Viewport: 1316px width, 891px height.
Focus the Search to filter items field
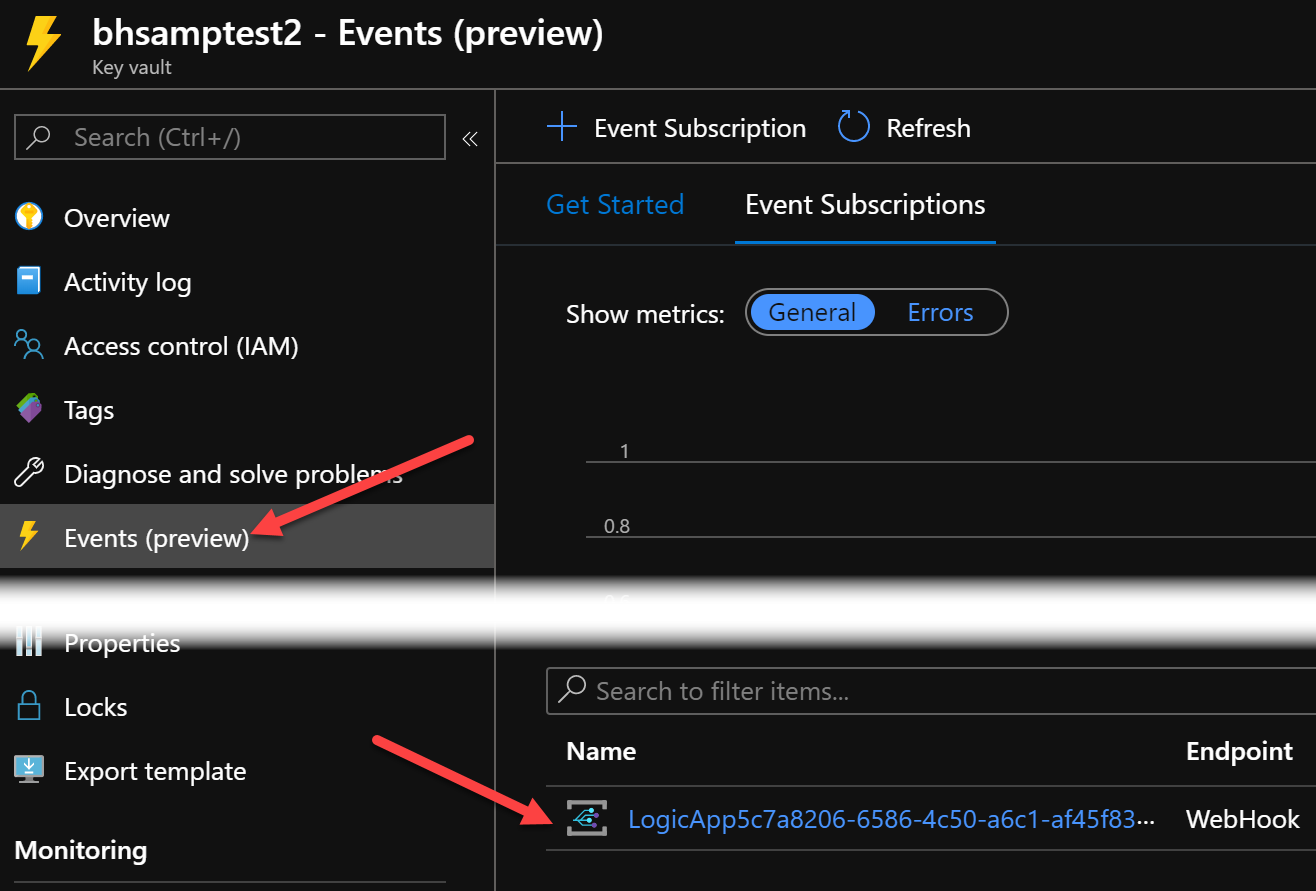click(x=931, y=691)
